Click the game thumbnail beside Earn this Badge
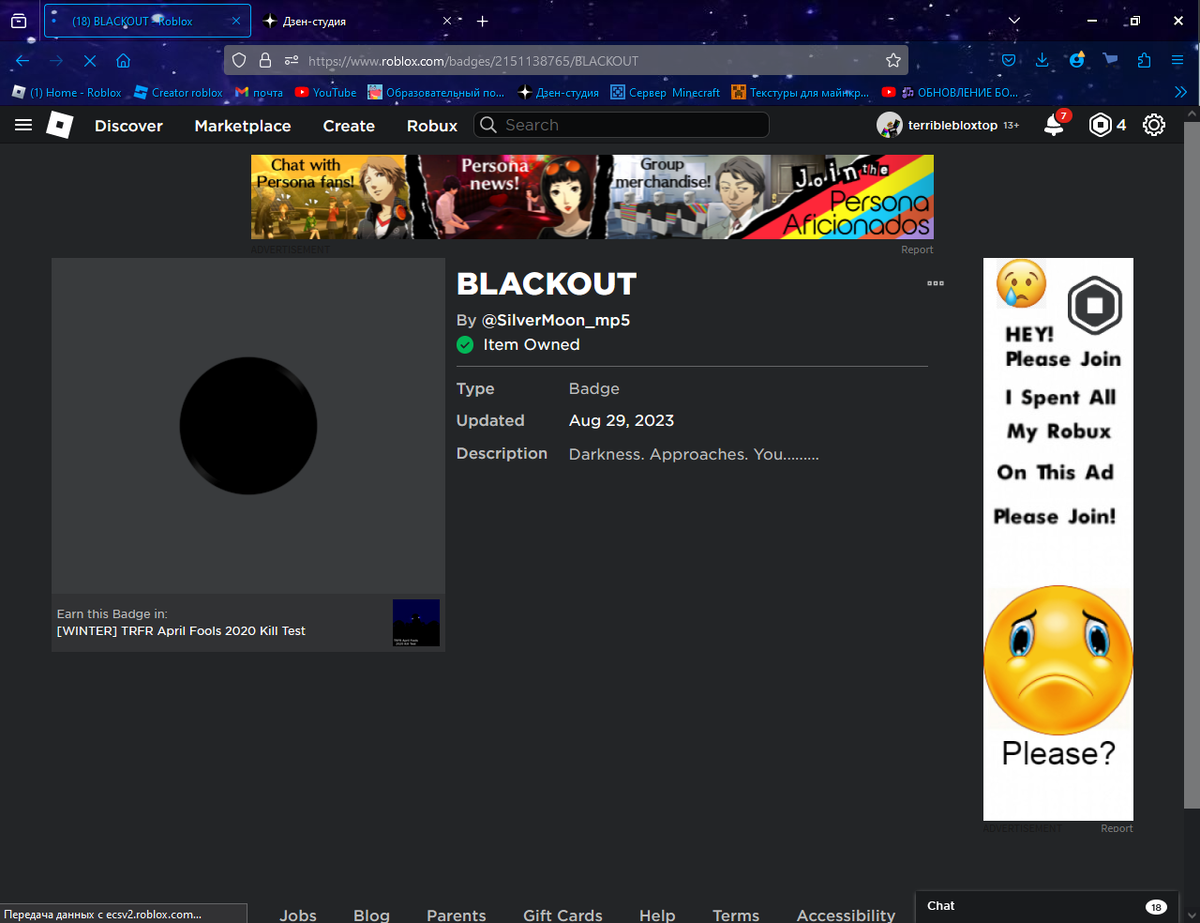 [416, 623]
